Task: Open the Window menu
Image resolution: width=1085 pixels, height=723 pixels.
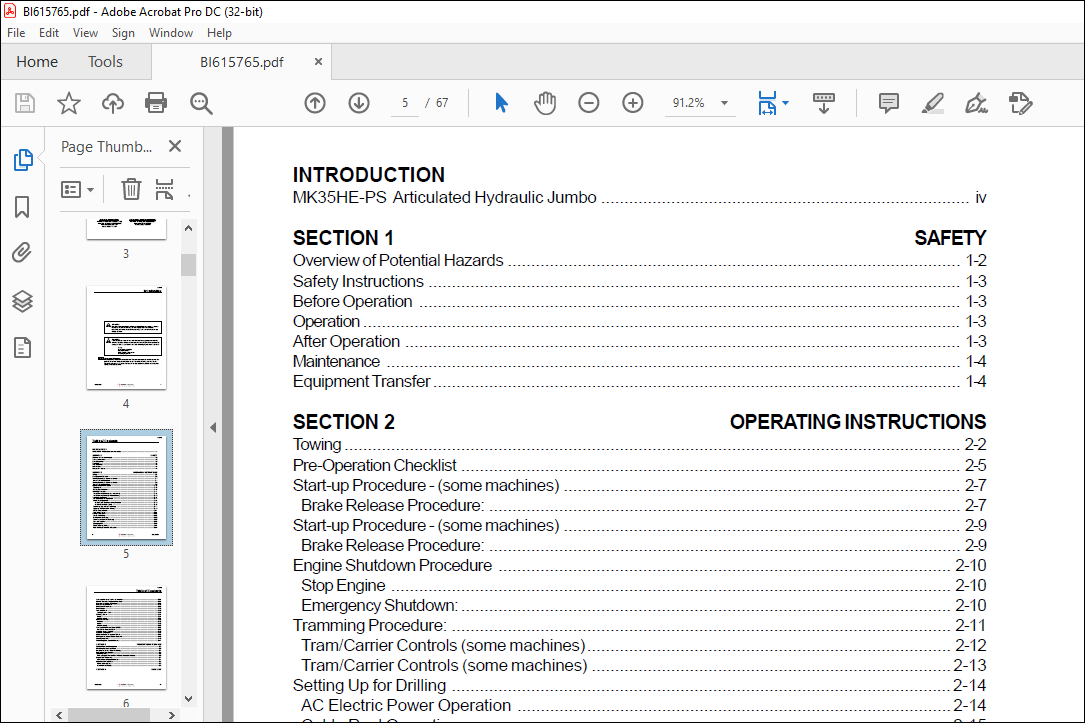Action: tap(171, 33)
